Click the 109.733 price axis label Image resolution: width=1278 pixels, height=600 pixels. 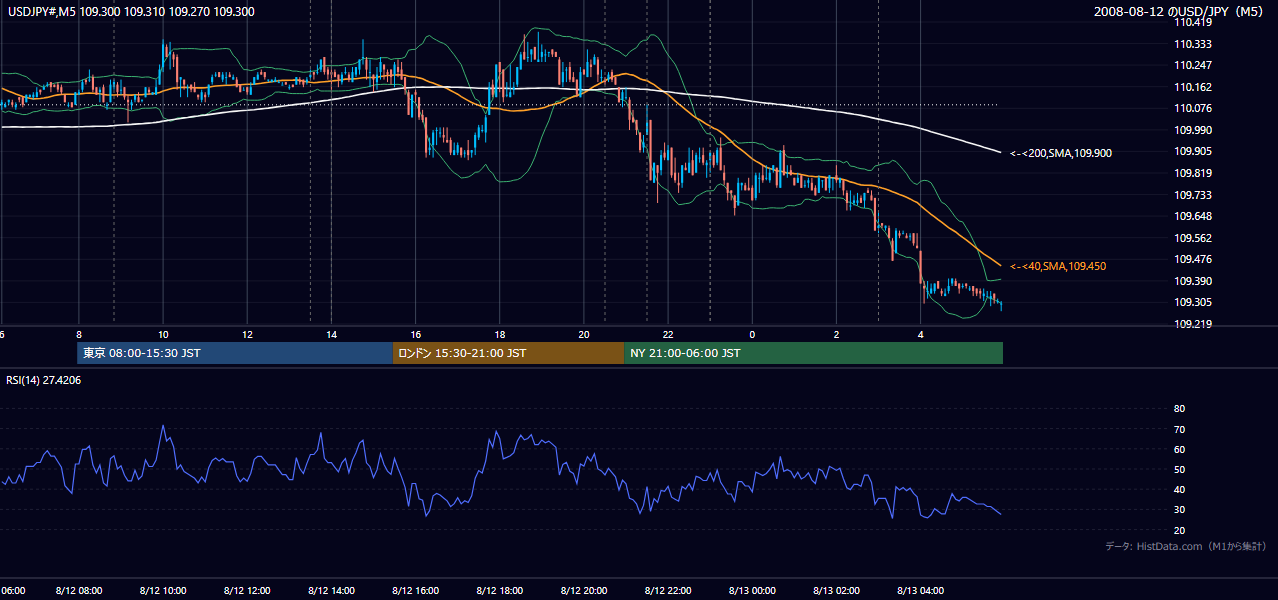tap(1194, 195)
